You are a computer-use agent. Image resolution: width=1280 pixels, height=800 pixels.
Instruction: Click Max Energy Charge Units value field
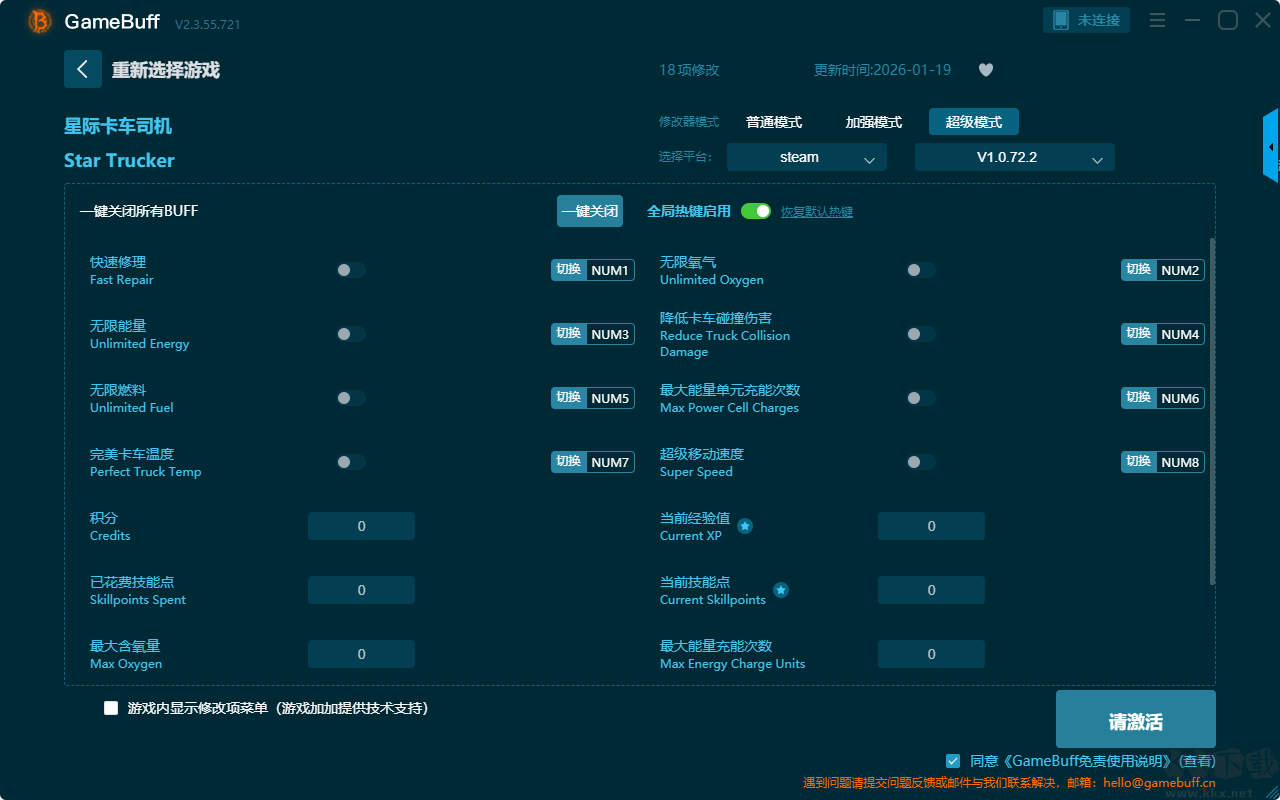[931, 654]
